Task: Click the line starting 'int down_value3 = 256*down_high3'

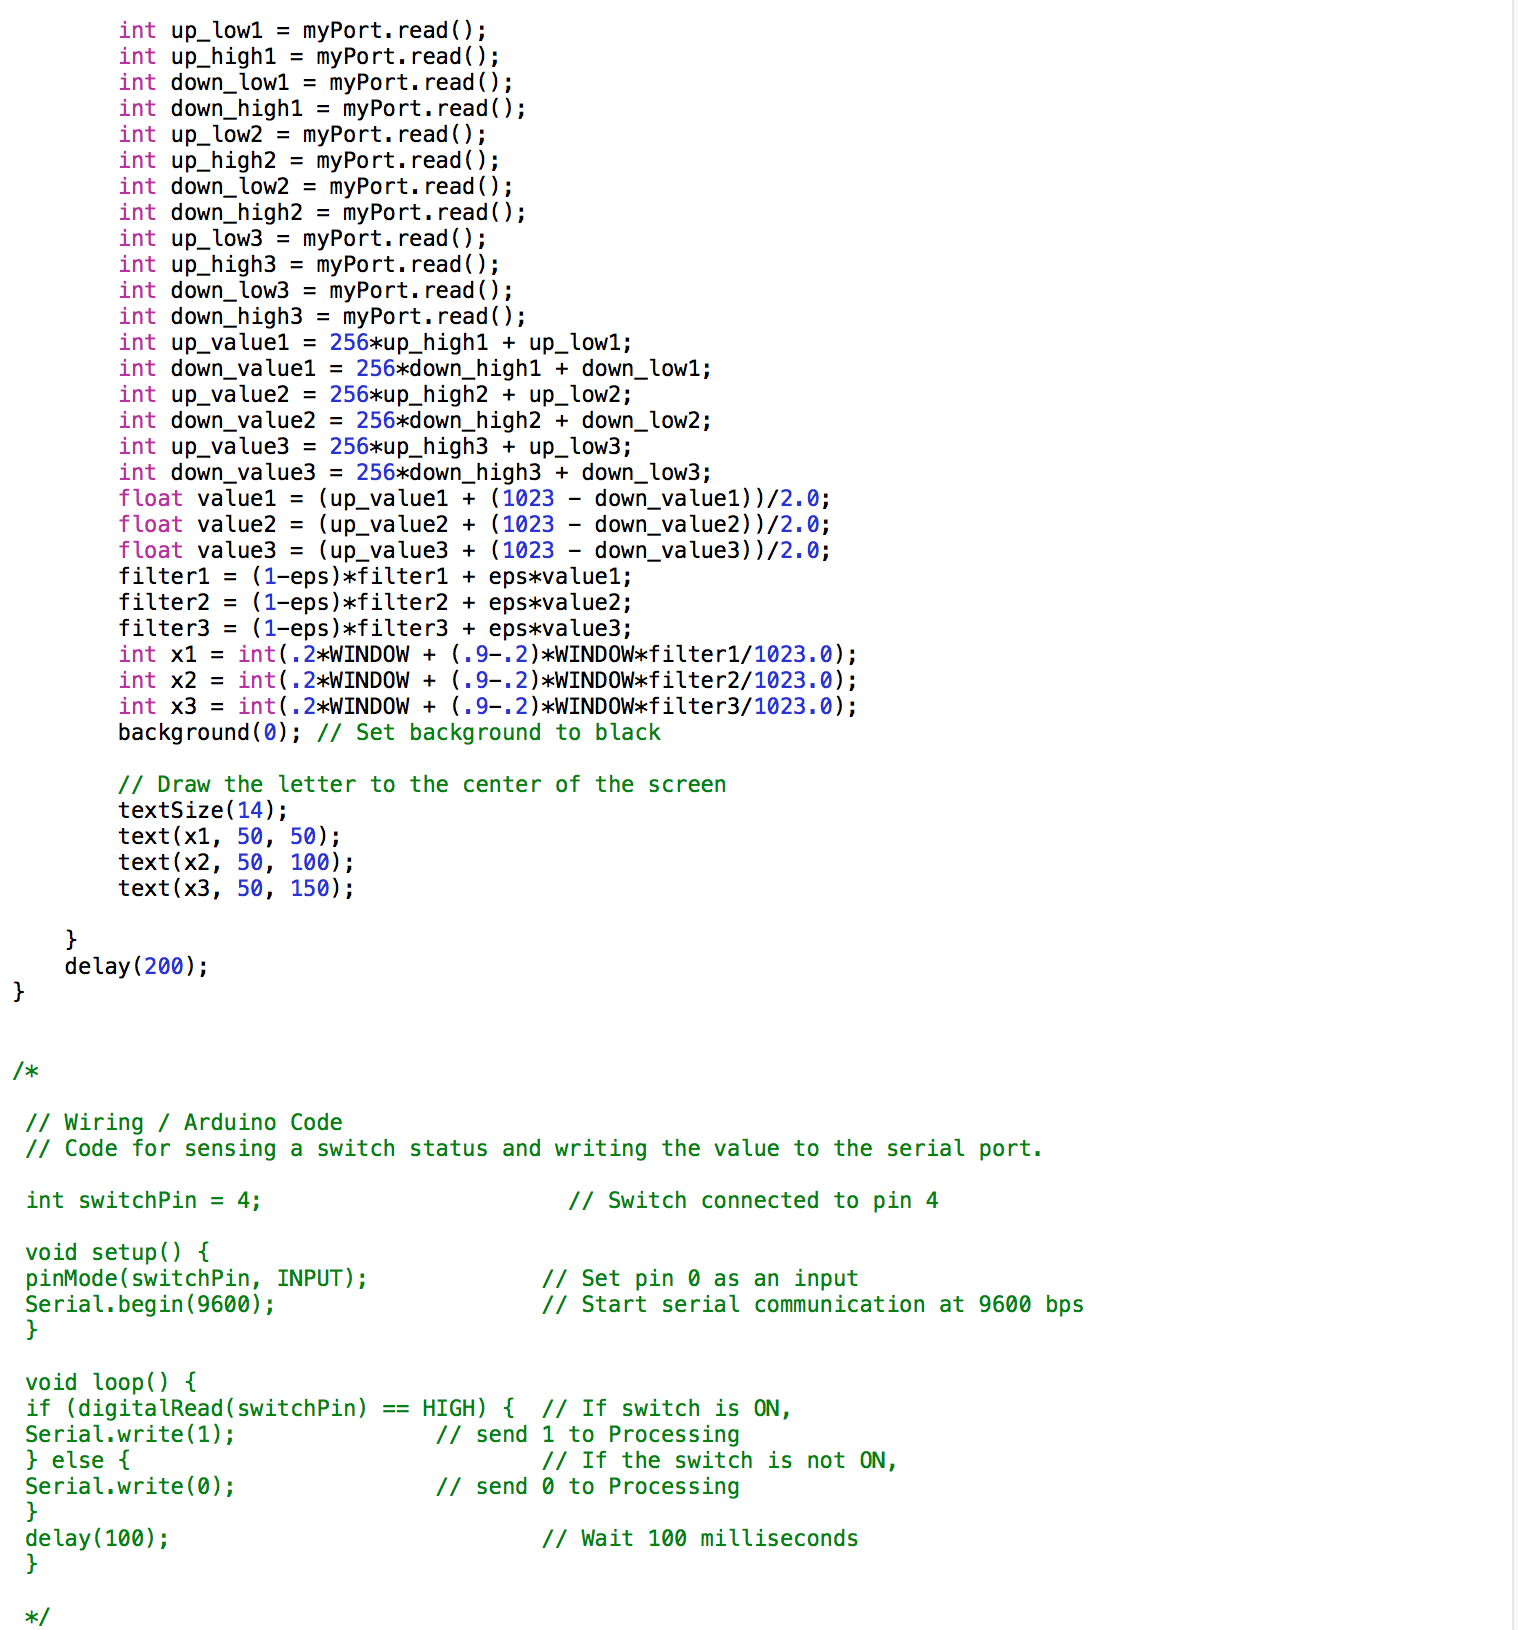Action: [415, 473]
